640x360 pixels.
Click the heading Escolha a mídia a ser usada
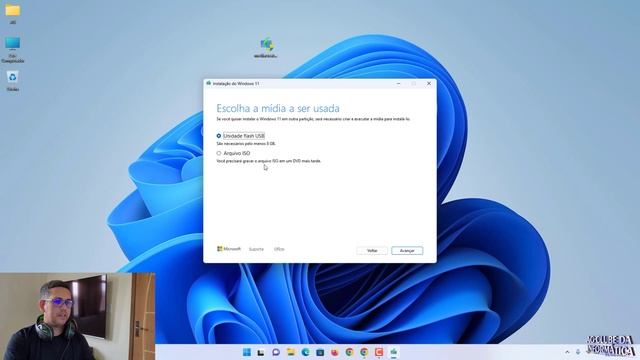[x=278, y=109]
